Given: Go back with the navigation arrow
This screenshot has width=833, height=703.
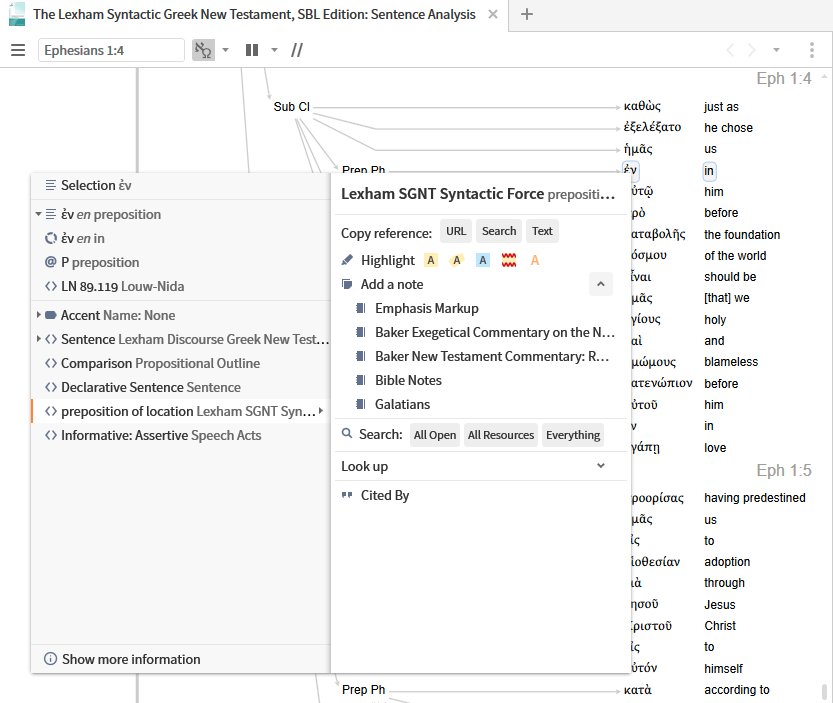Looking at the screenshot, I should [x=730, y=50].
